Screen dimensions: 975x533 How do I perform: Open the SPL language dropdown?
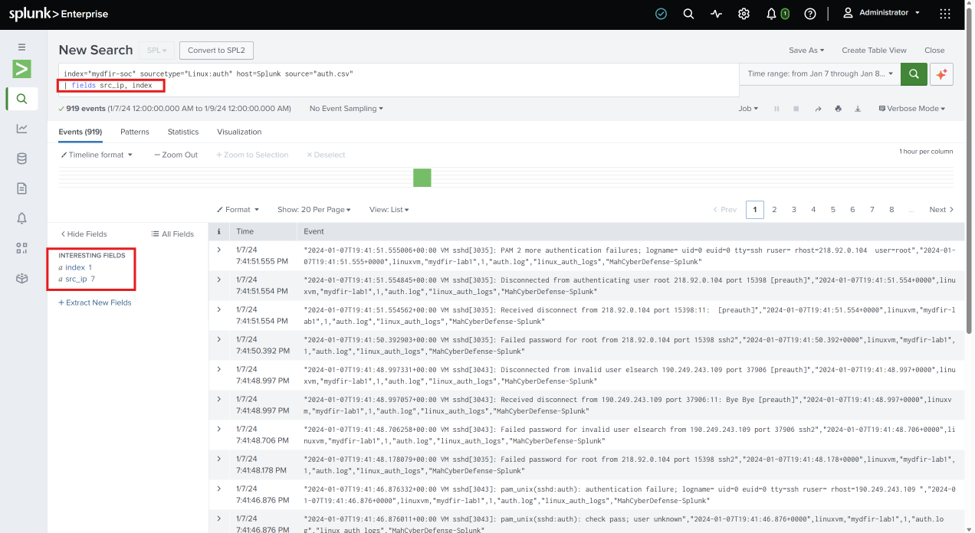tap(157, 50)
